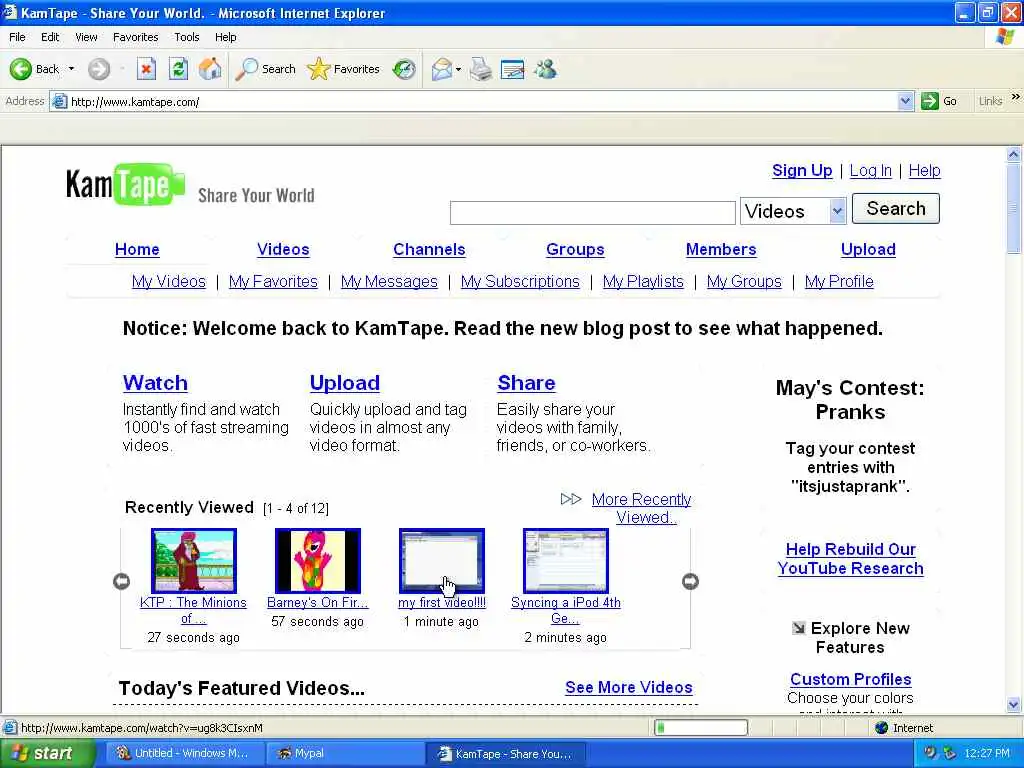Viewport: 1024px width, 768px height.
Task: Click the page icon in the address bar
Action: 60,101
